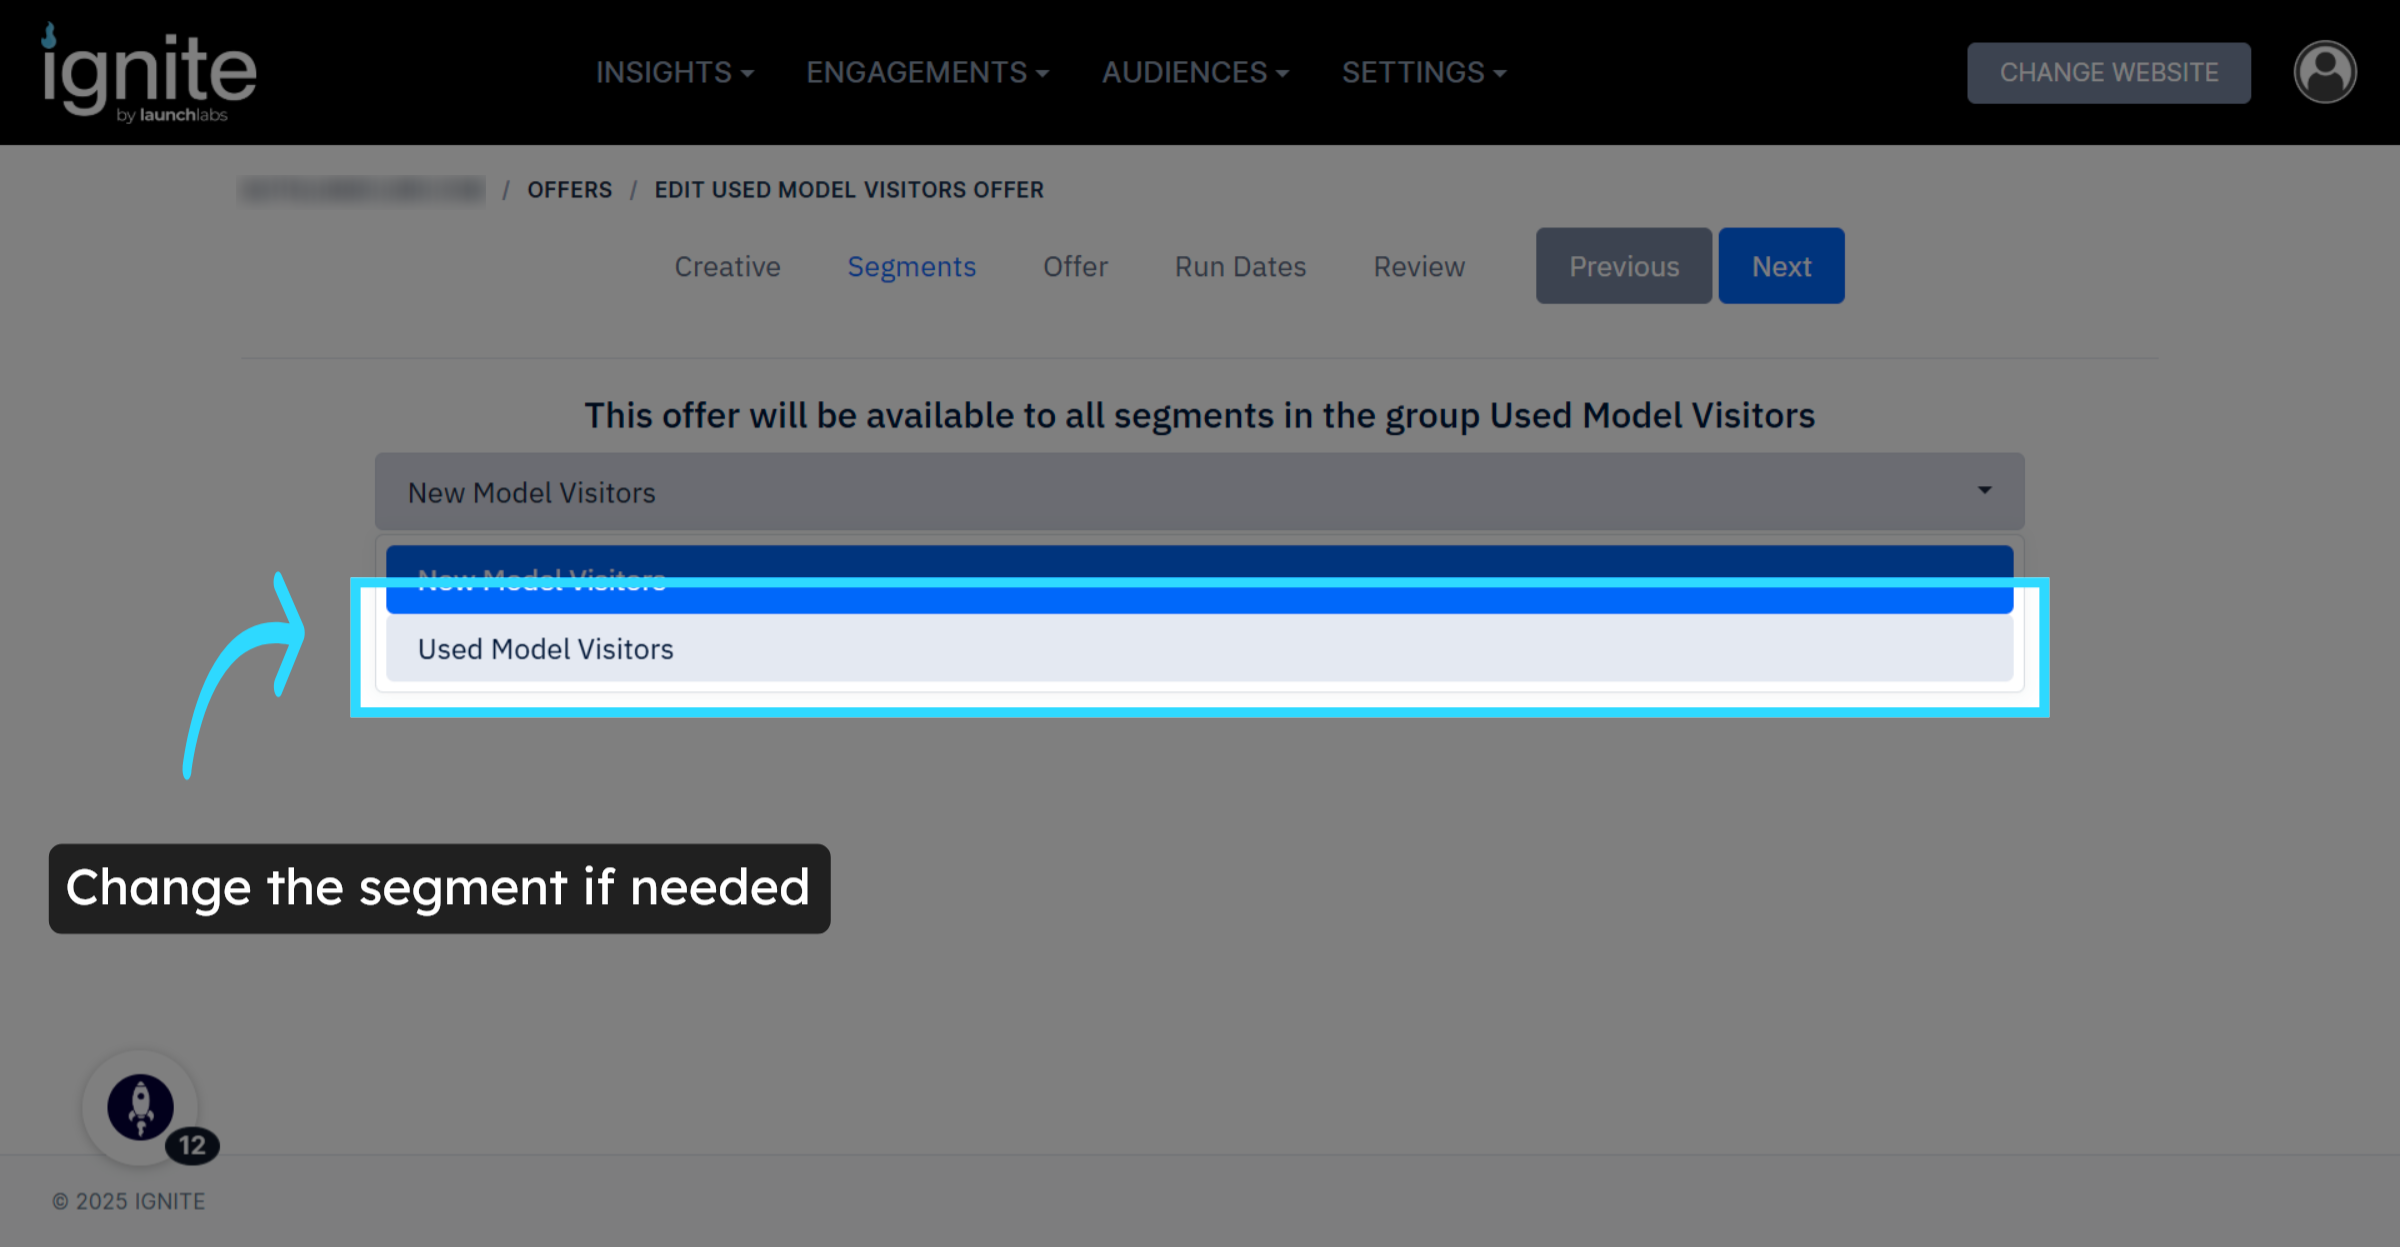2400x1247 pixels.
Task: Click the Previous button
Action: click(1623, 265)
